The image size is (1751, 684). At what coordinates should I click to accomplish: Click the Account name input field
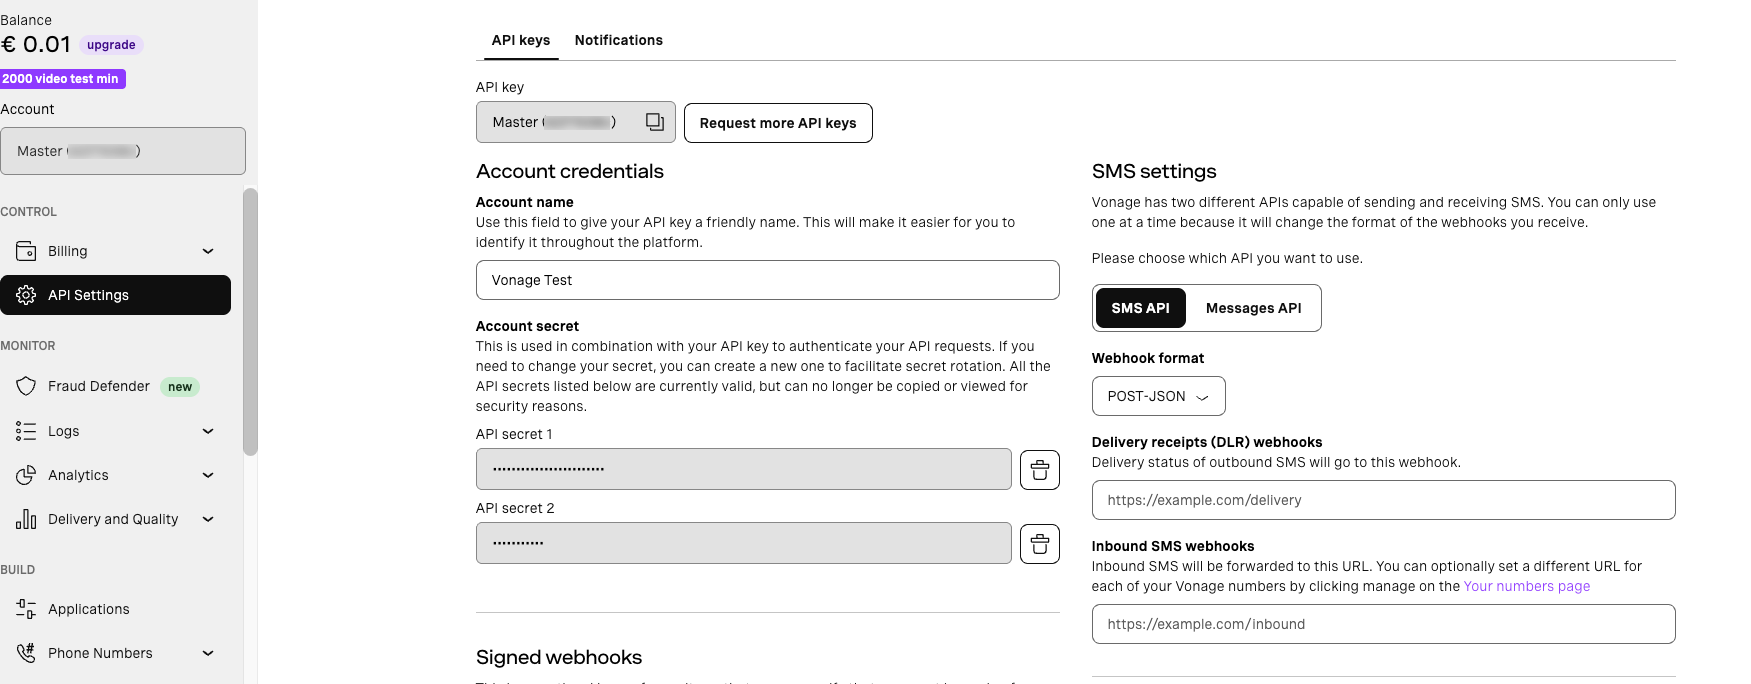pos(767,280)
